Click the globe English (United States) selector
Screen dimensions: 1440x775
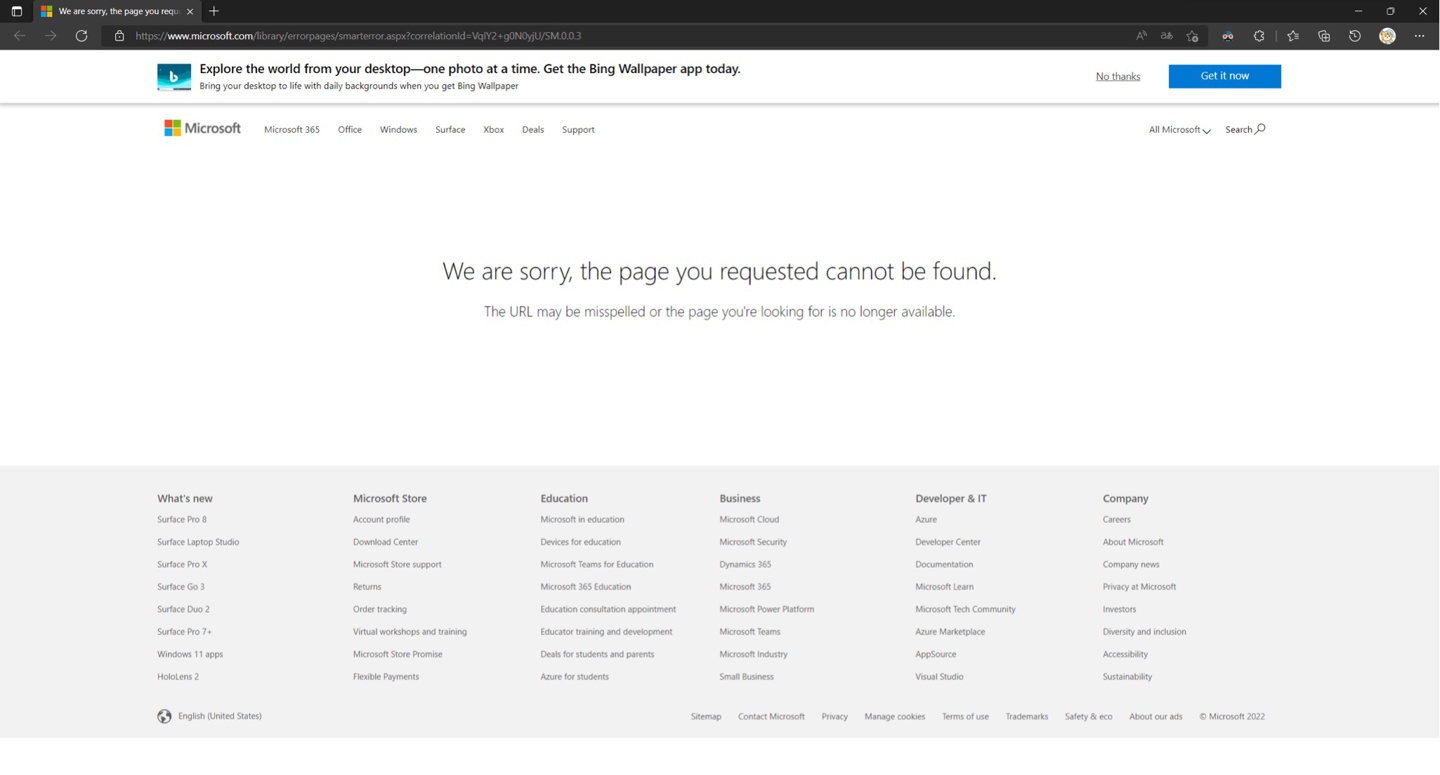click(x=210, y=716)
